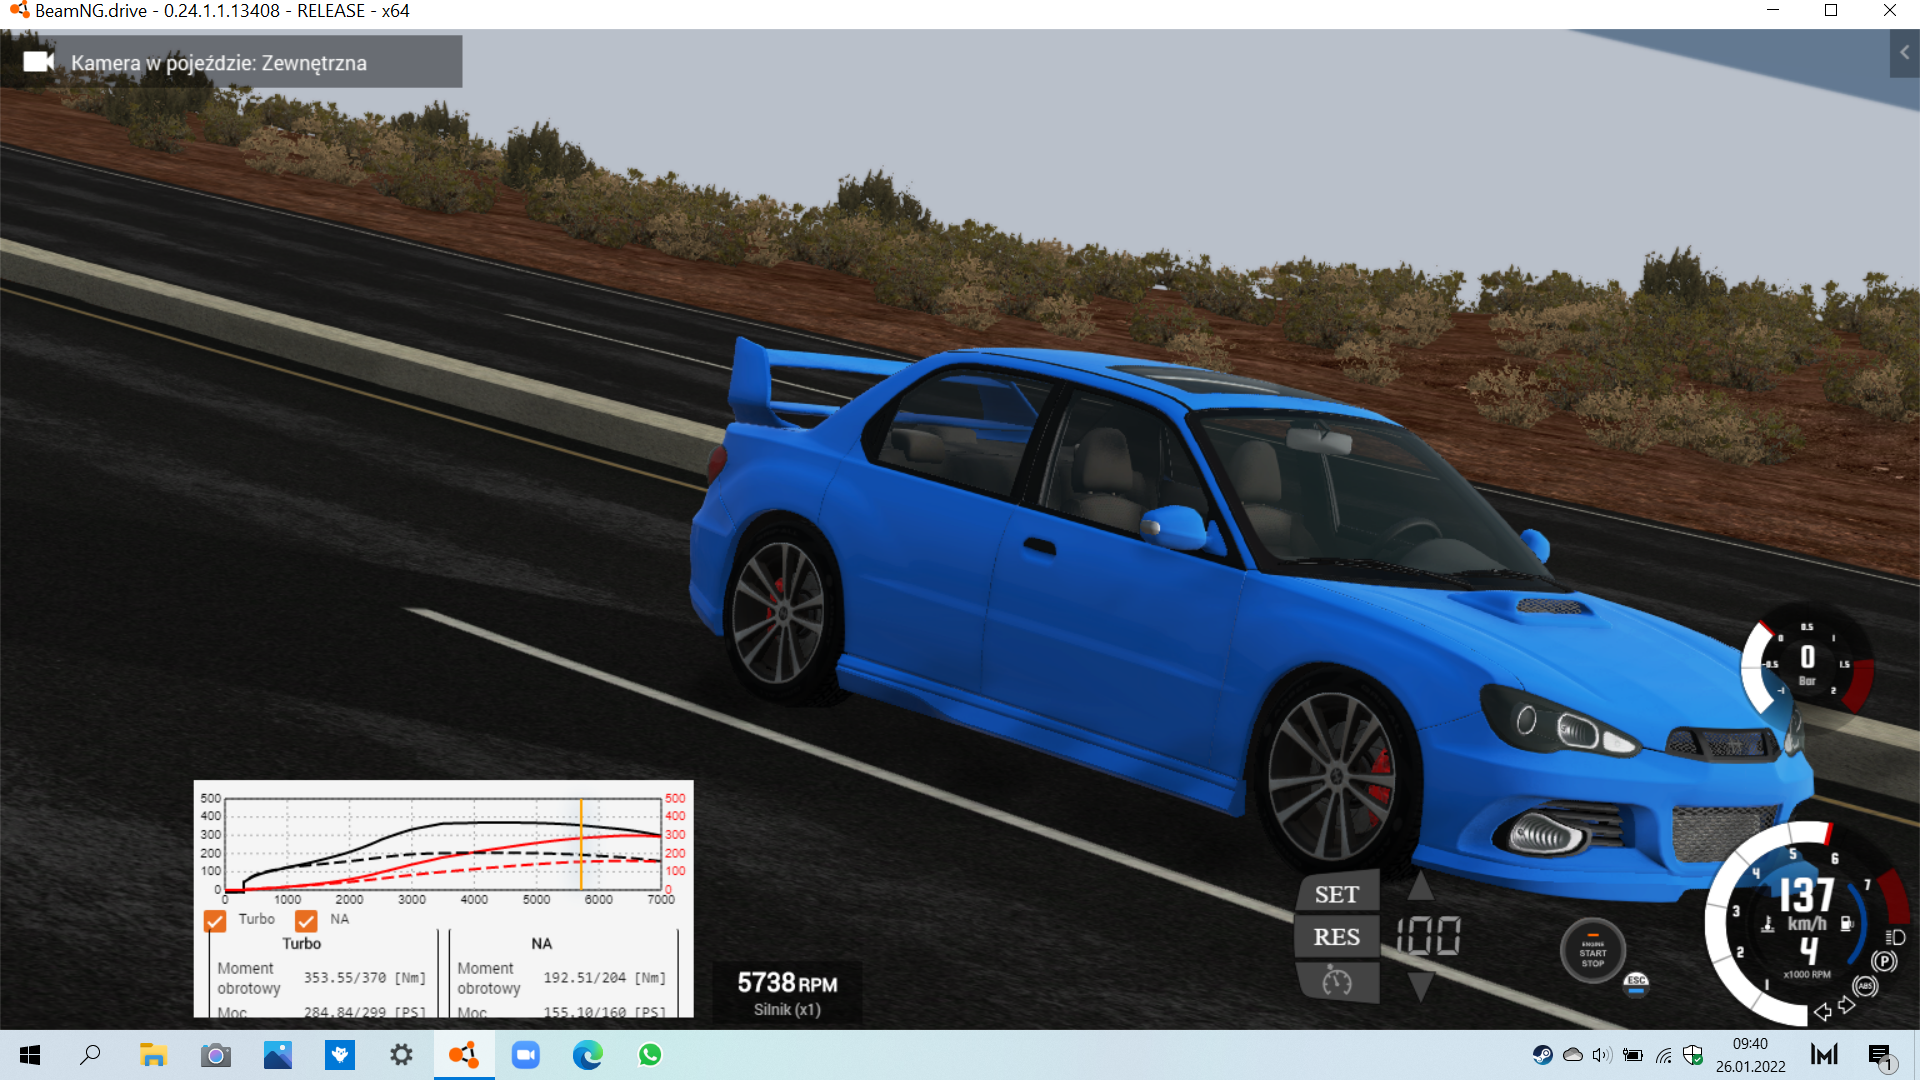Viewport: 1920px width, 1080px height.
Task: Click the parking brake indicator icon
Action: click(1884, 961)
